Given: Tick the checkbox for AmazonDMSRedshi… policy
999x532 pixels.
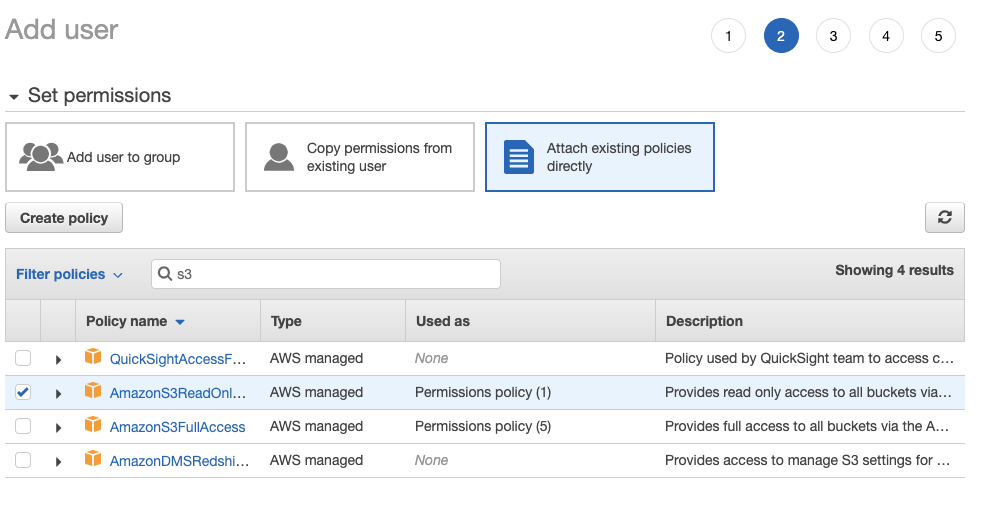Looking at the screenshot, I should [23, 460].
